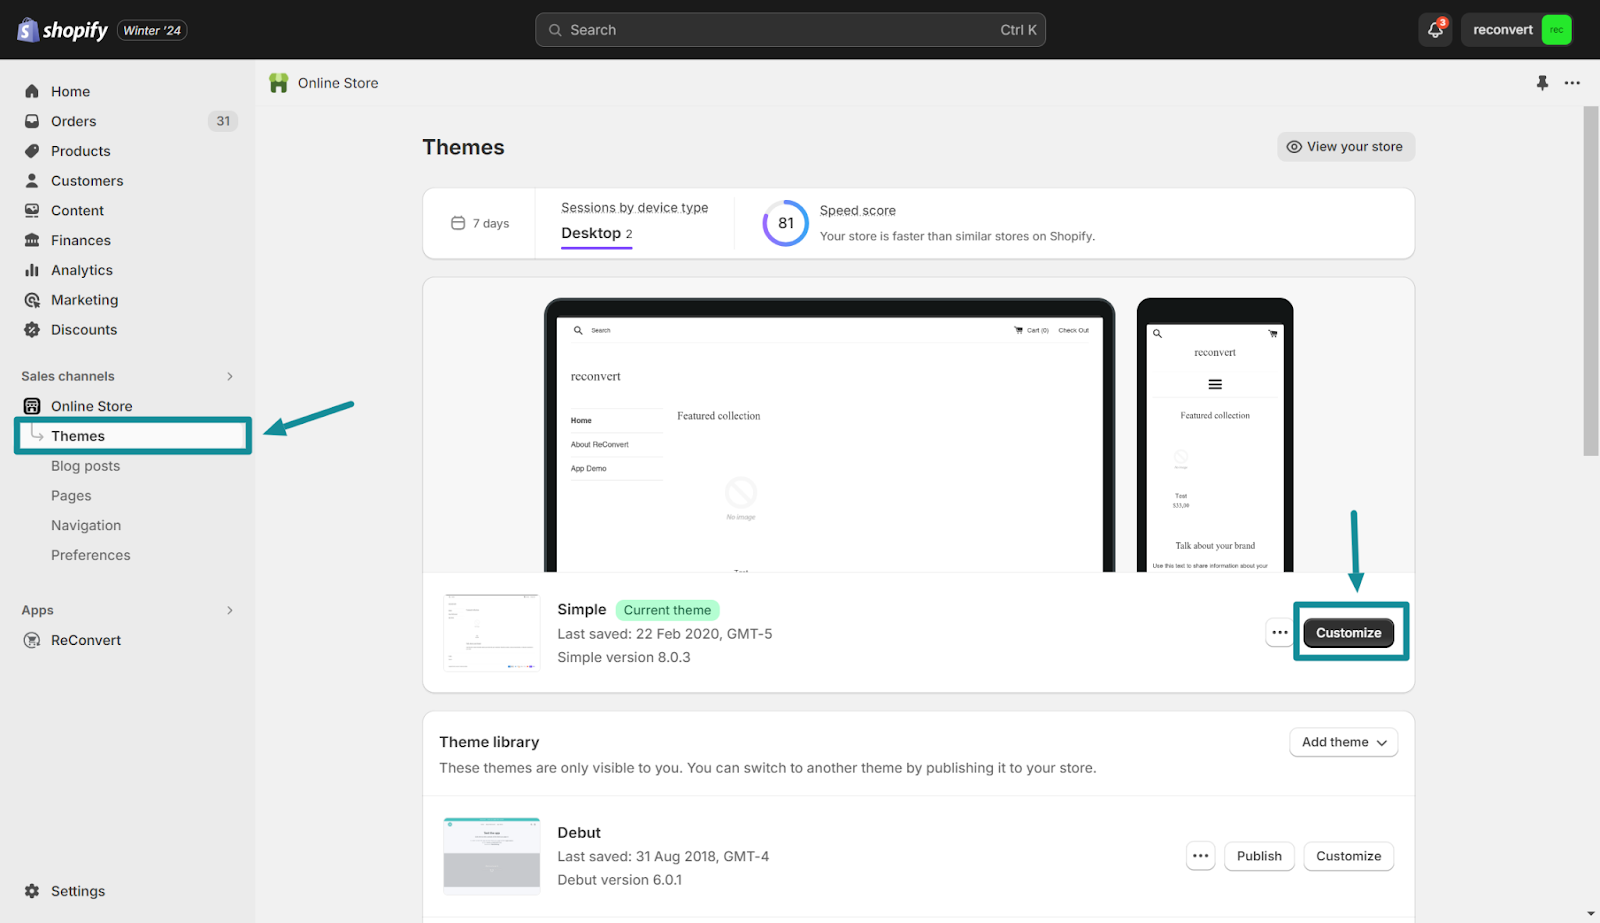
Task: Click the search magnifier icon
Action: (x=555, y=30)
